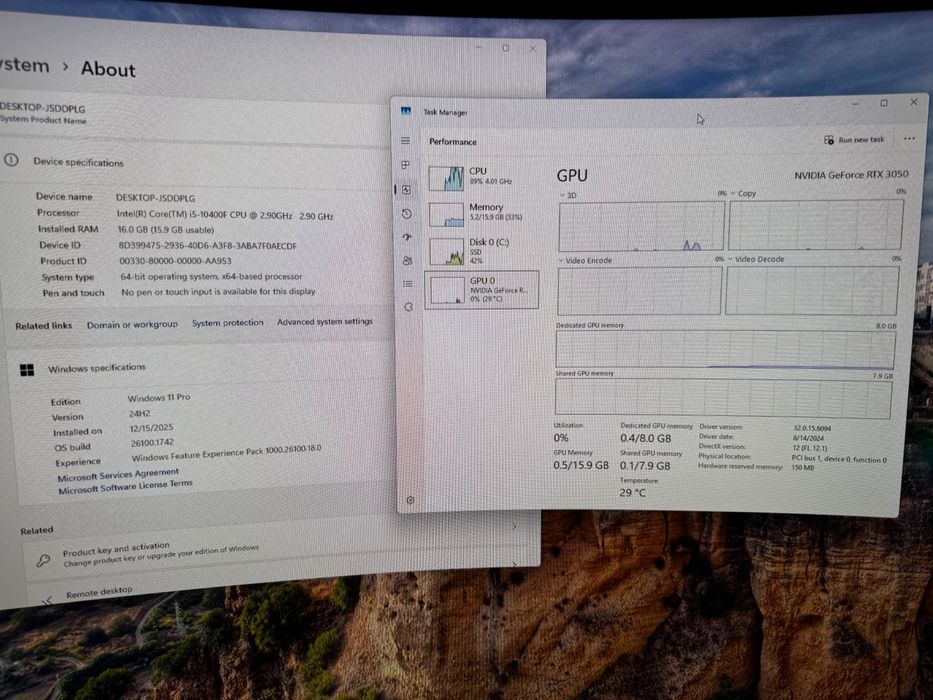Viewport: 933px width, 700px height.
Task: Open Microsoft Services Agreement link
Action: [x=118, y=474]
